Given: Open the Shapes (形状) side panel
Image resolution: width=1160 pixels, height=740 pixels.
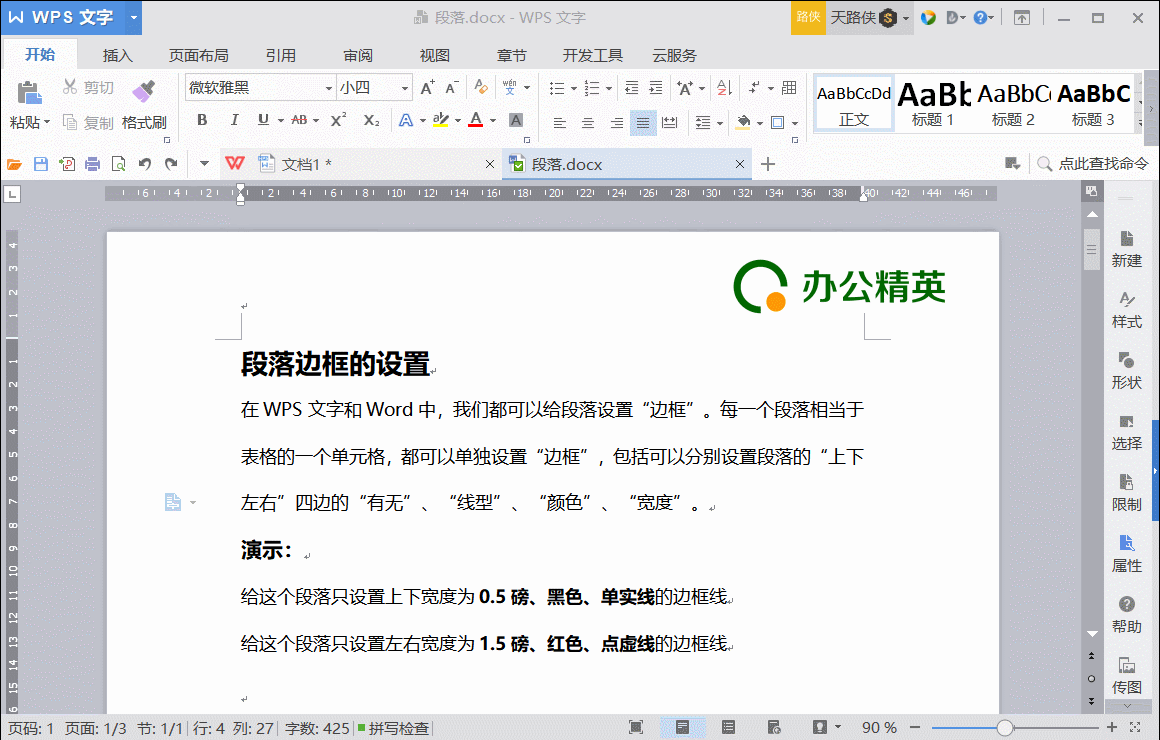Looking at the screenshot, I should coord(1126,371).
